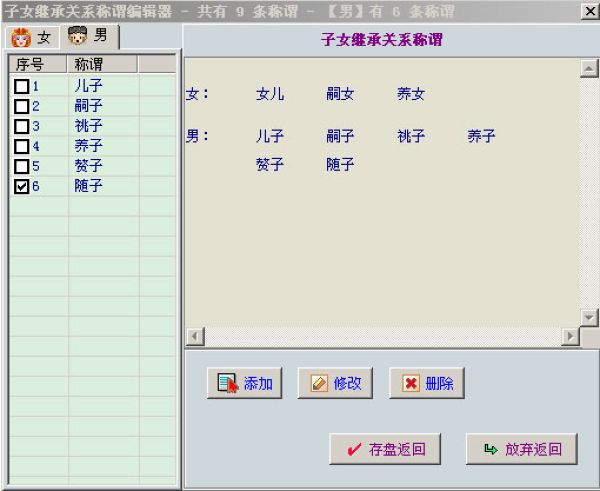600x491 pixels.
Task: Click the 称谓 column header
Action: tap(102, 64)
